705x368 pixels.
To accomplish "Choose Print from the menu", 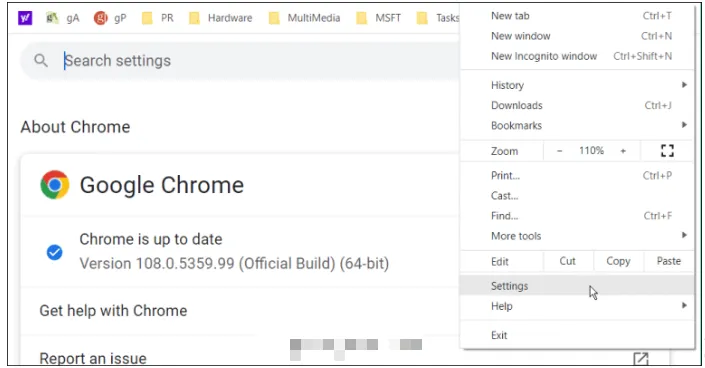I will coord(577,175).
